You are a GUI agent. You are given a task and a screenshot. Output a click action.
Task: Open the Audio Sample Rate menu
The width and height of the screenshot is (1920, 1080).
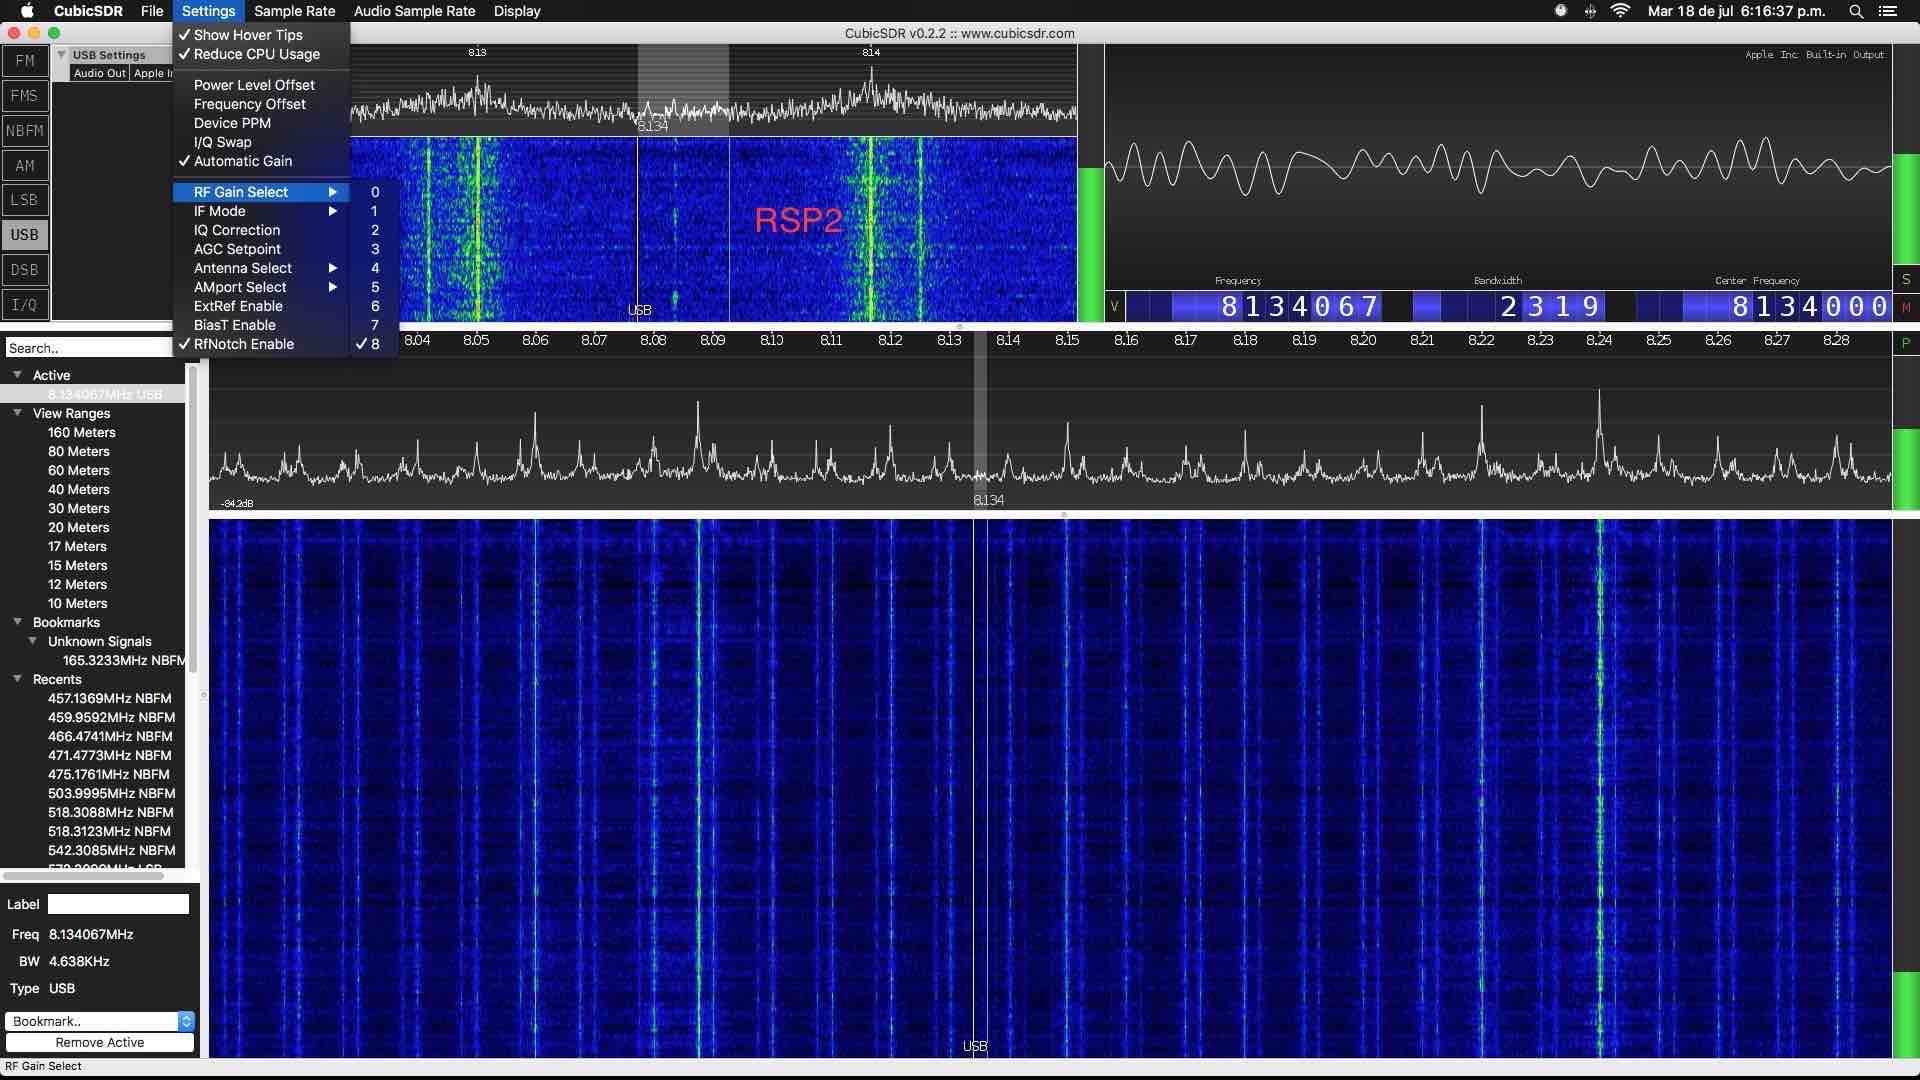(x=414, y=11)
